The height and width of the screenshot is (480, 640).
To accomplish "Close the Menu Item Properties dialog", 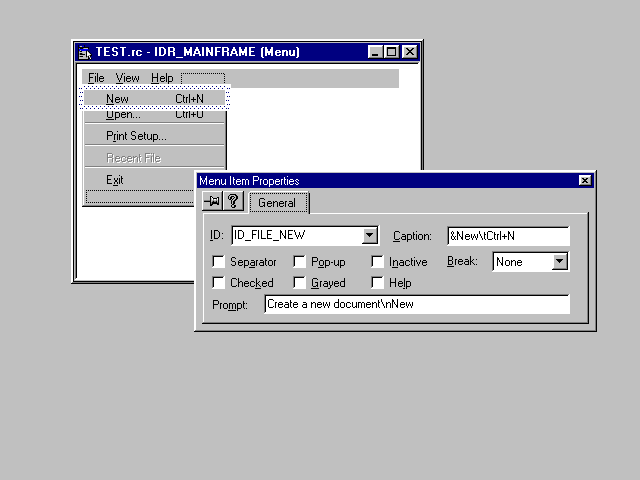I will 585,181.
